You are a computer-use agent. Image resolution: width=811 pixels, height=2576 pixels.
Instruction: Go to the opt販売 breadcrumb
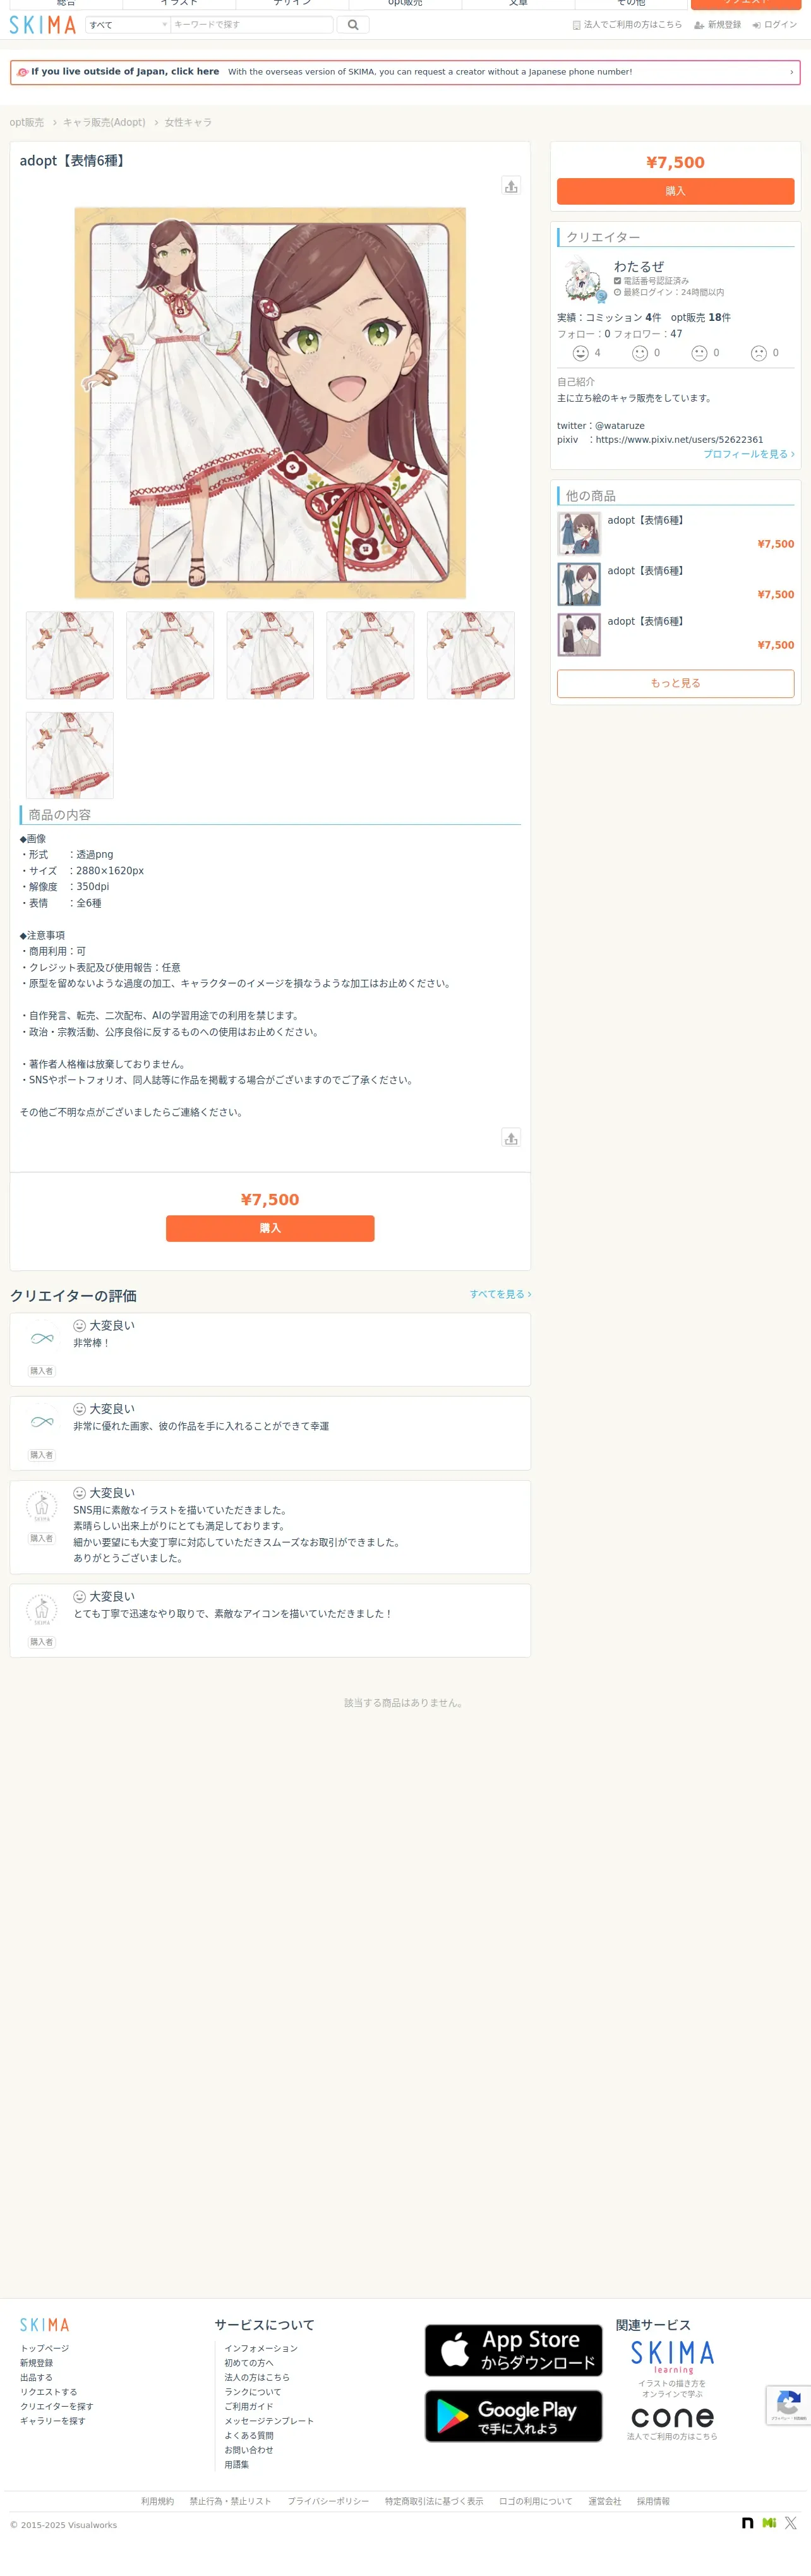(x=27, y=123)
